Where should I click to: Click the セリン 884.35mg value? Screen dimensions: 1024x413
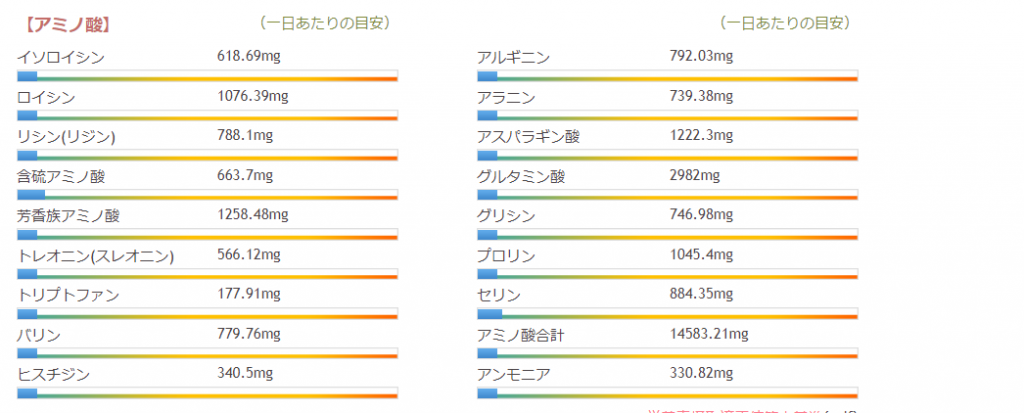pos(701,294)
